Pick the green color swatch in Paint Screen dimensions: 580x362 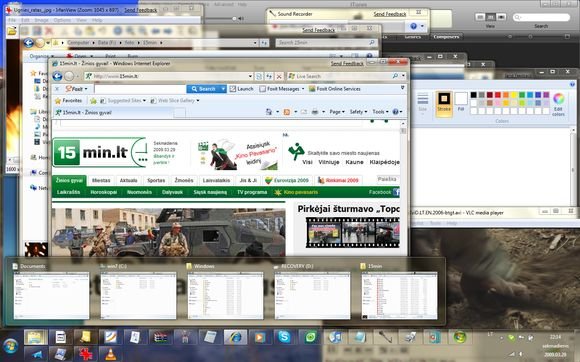coord(522,95)
